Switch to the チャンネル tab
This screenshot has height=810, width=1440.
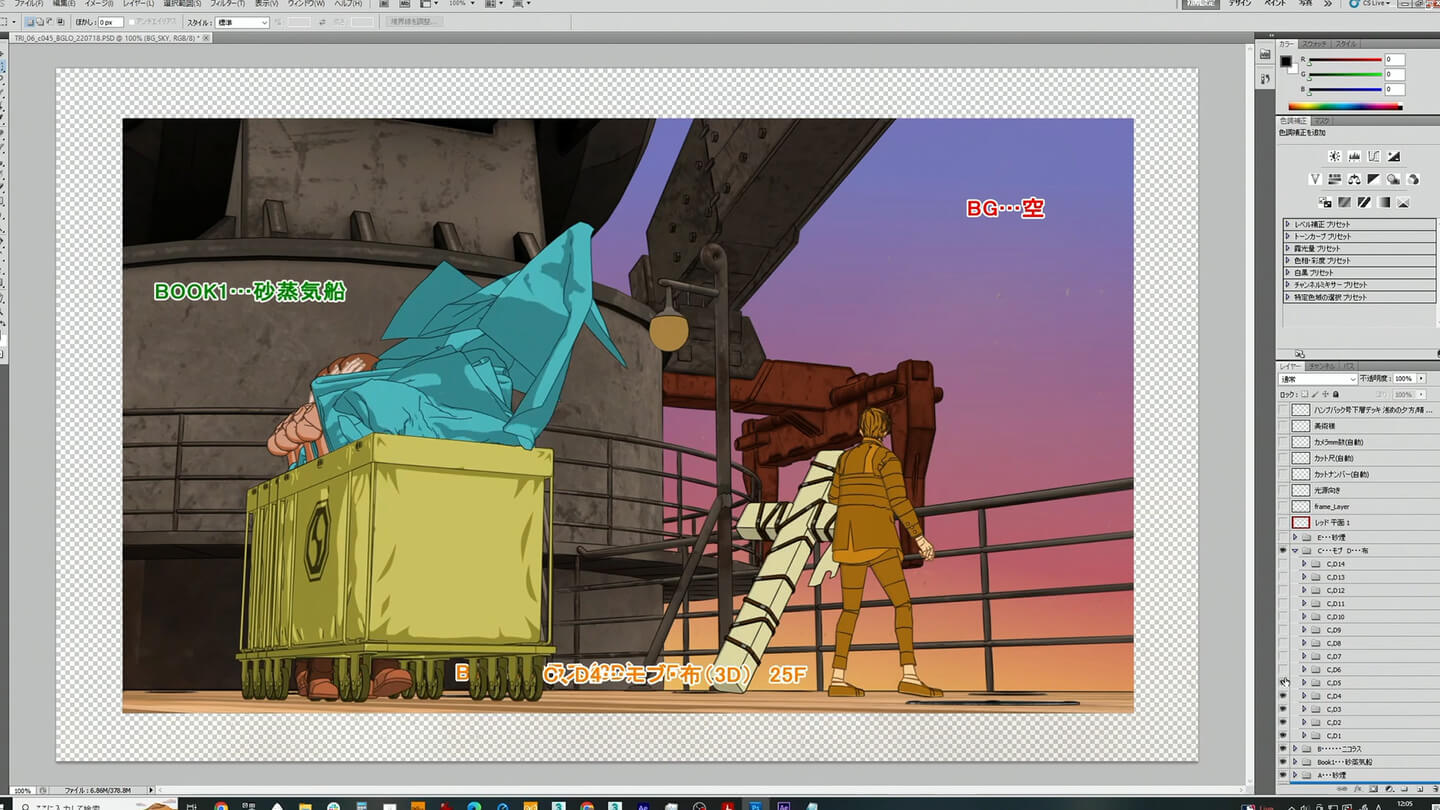coord(1322,367)
